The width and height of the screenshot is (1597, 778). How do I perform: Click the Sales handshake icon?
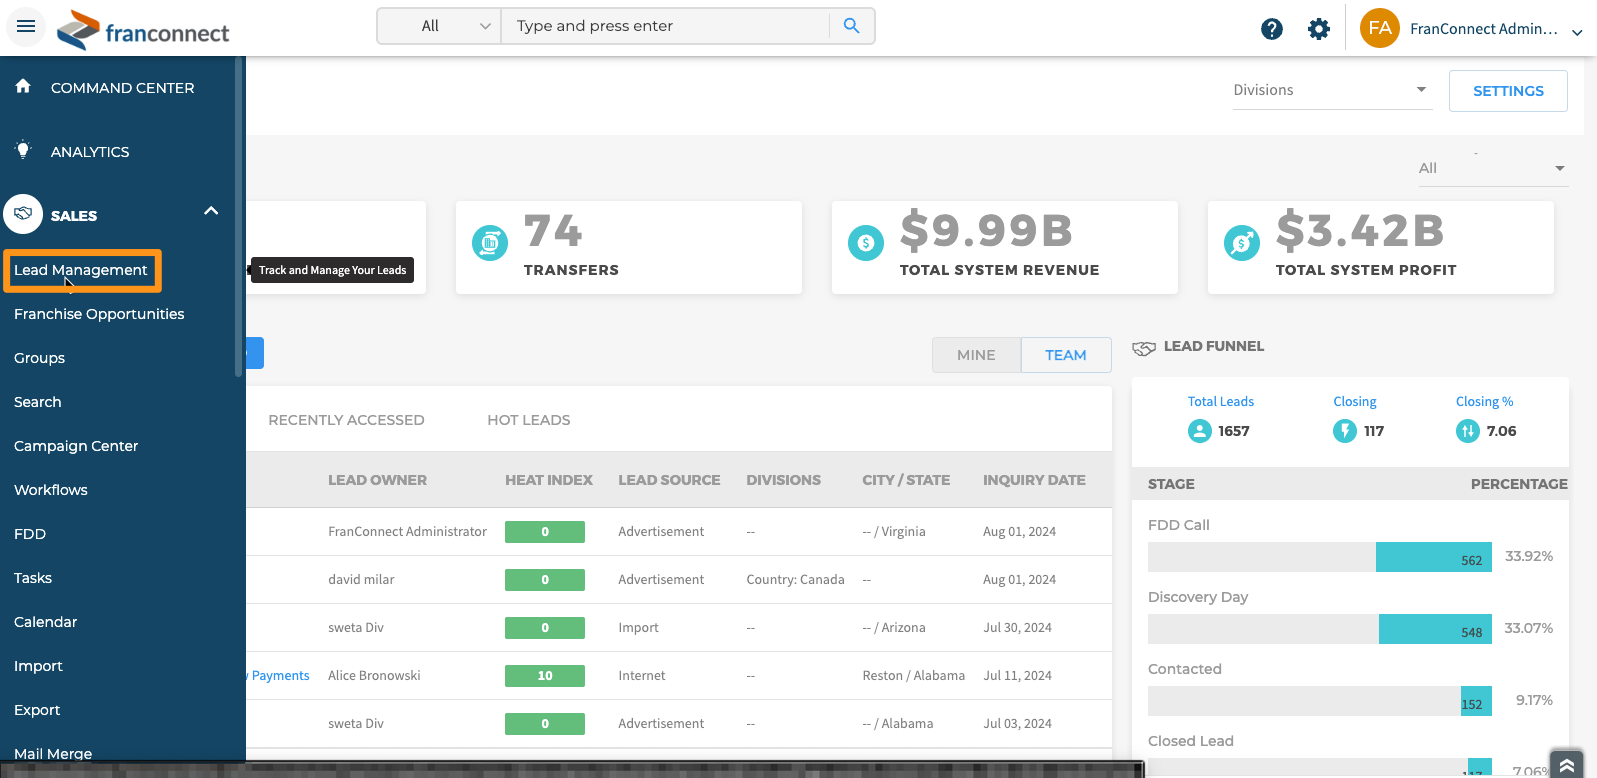click(x=23, y=214)
